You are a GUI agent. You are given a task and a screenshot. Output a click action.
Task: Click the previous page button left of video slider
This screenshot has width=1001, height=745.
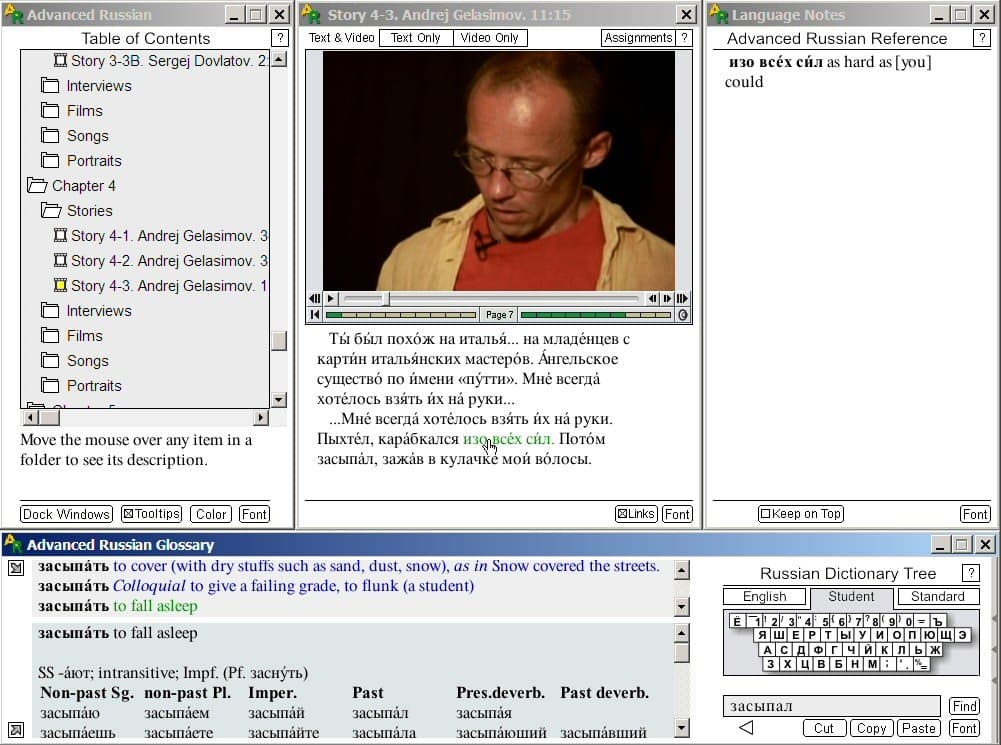click(x=315, y=298)
